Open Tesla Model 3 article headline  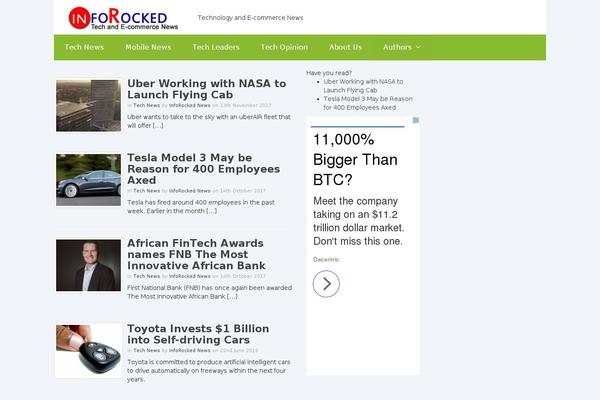[x=204, y=169]
